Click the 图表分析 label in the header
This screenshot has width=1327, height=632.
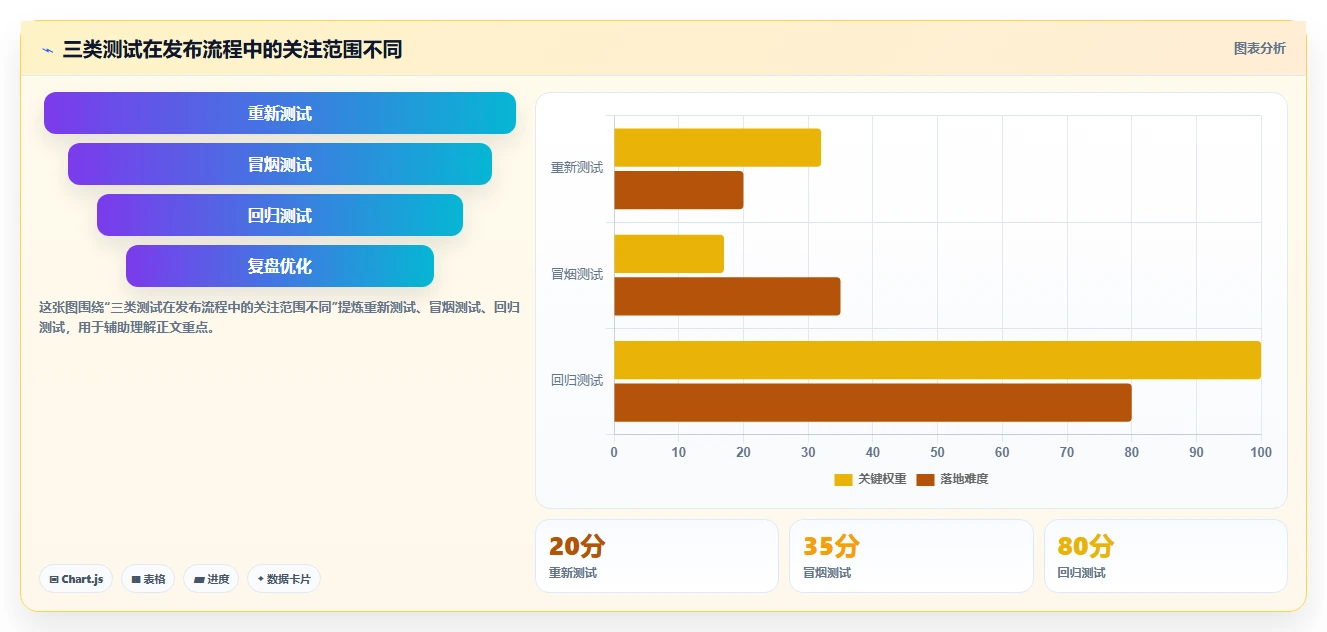(1260, 48)
